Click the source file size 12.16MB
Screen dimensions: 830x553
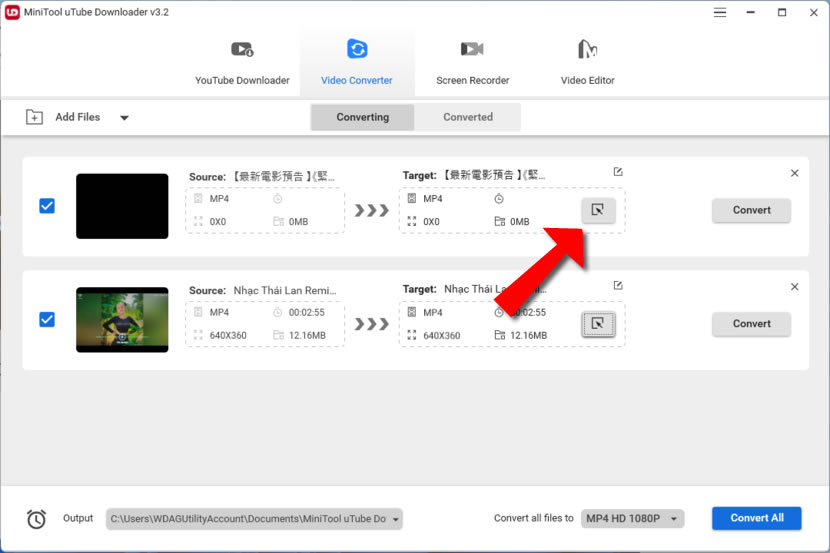coord(307,335)
